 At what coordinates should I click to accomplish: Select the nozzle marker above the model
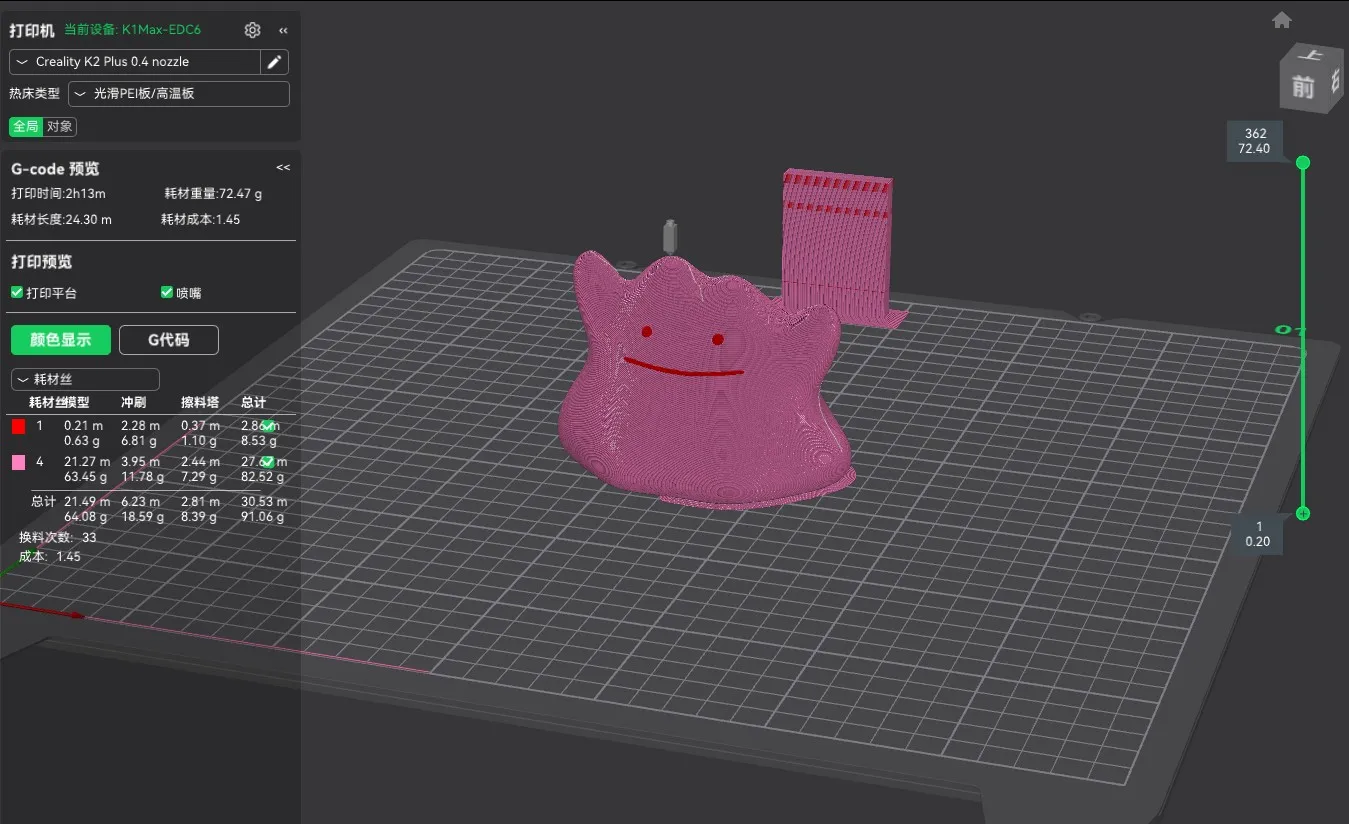pos(670,236)
